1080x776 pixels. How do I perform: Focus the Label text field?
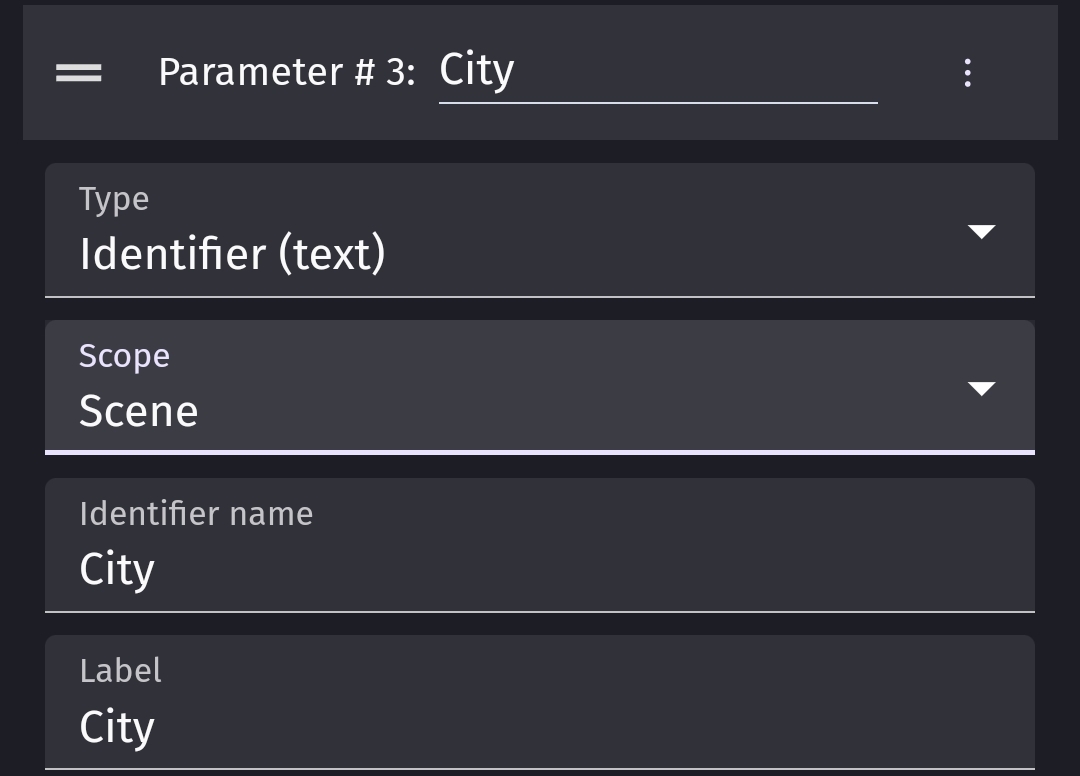coord(540,702)
